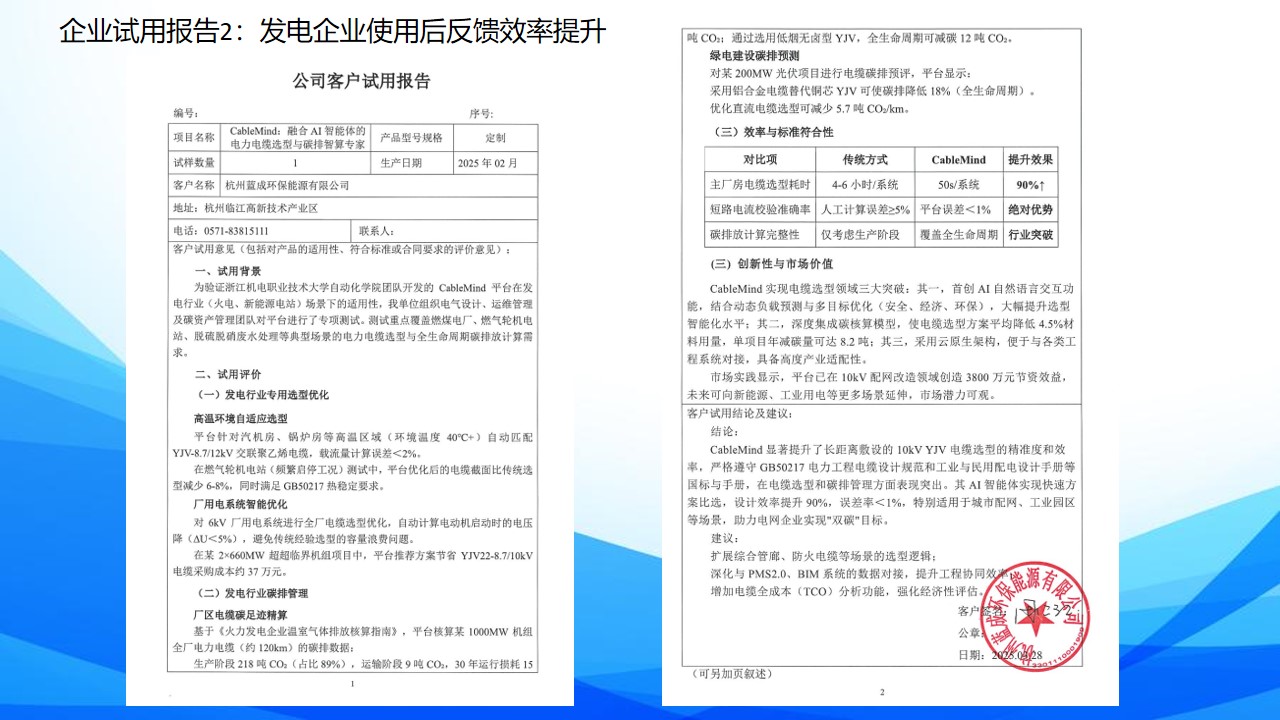Screen dimensions: 1280x720
Task: Click the slide title about 发电企业 feedback
Action: [333, 31]
